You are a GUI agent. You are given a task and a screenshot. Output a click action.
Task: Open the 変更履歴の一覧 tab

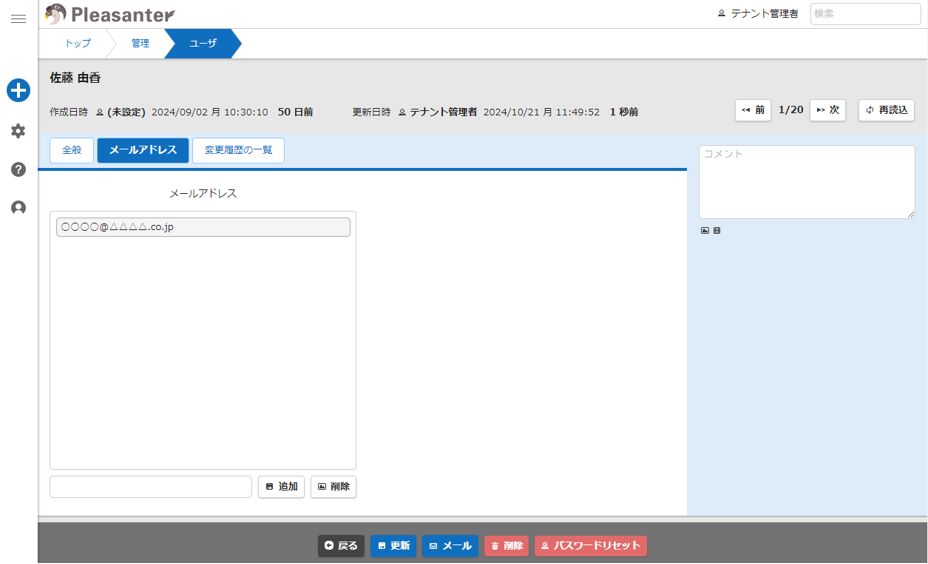coord(238,150)
